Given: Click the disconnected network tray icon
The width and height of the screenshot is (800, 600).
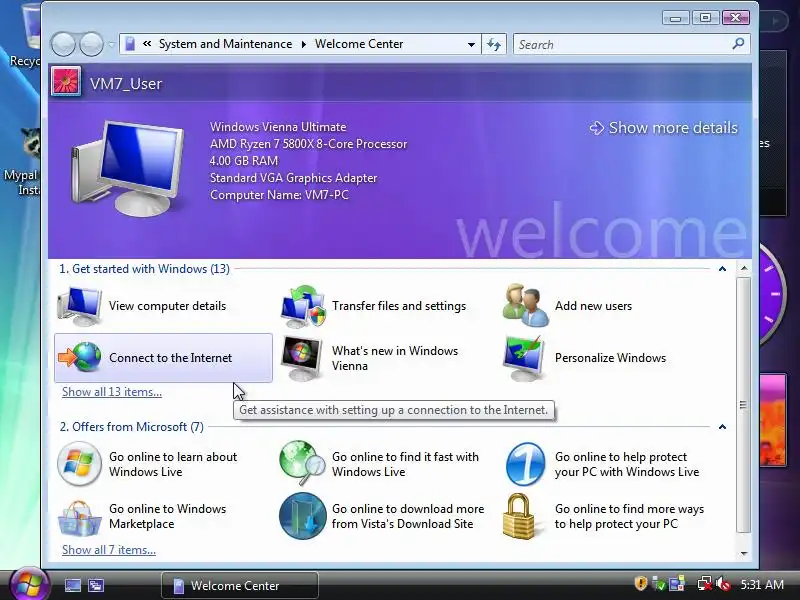Looking at the screenshot, I should 705,584.
